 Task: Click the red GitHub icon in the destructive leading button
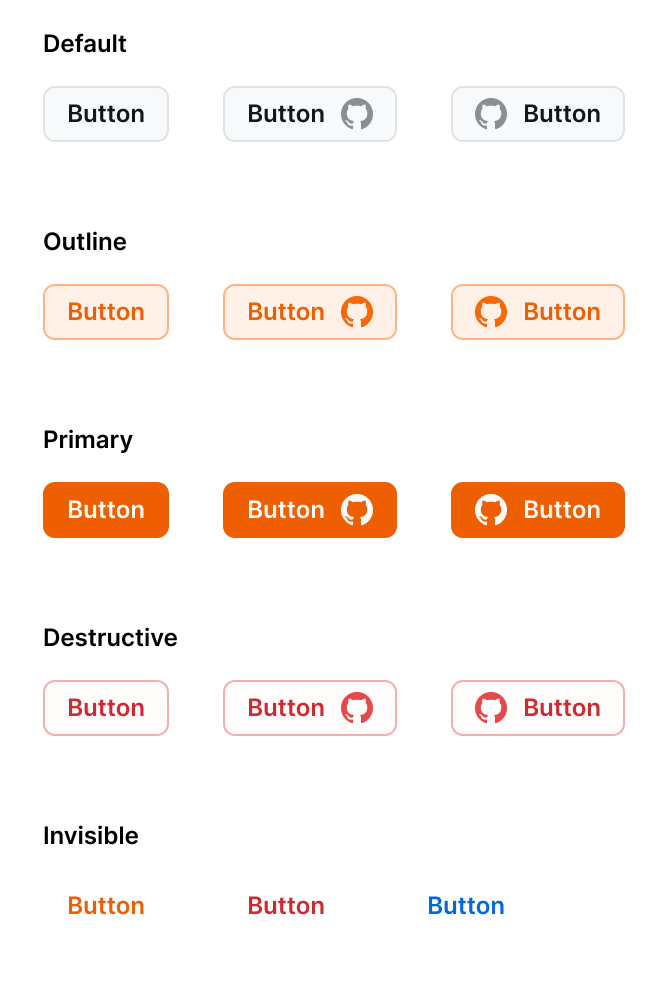[x=491, y=708]
